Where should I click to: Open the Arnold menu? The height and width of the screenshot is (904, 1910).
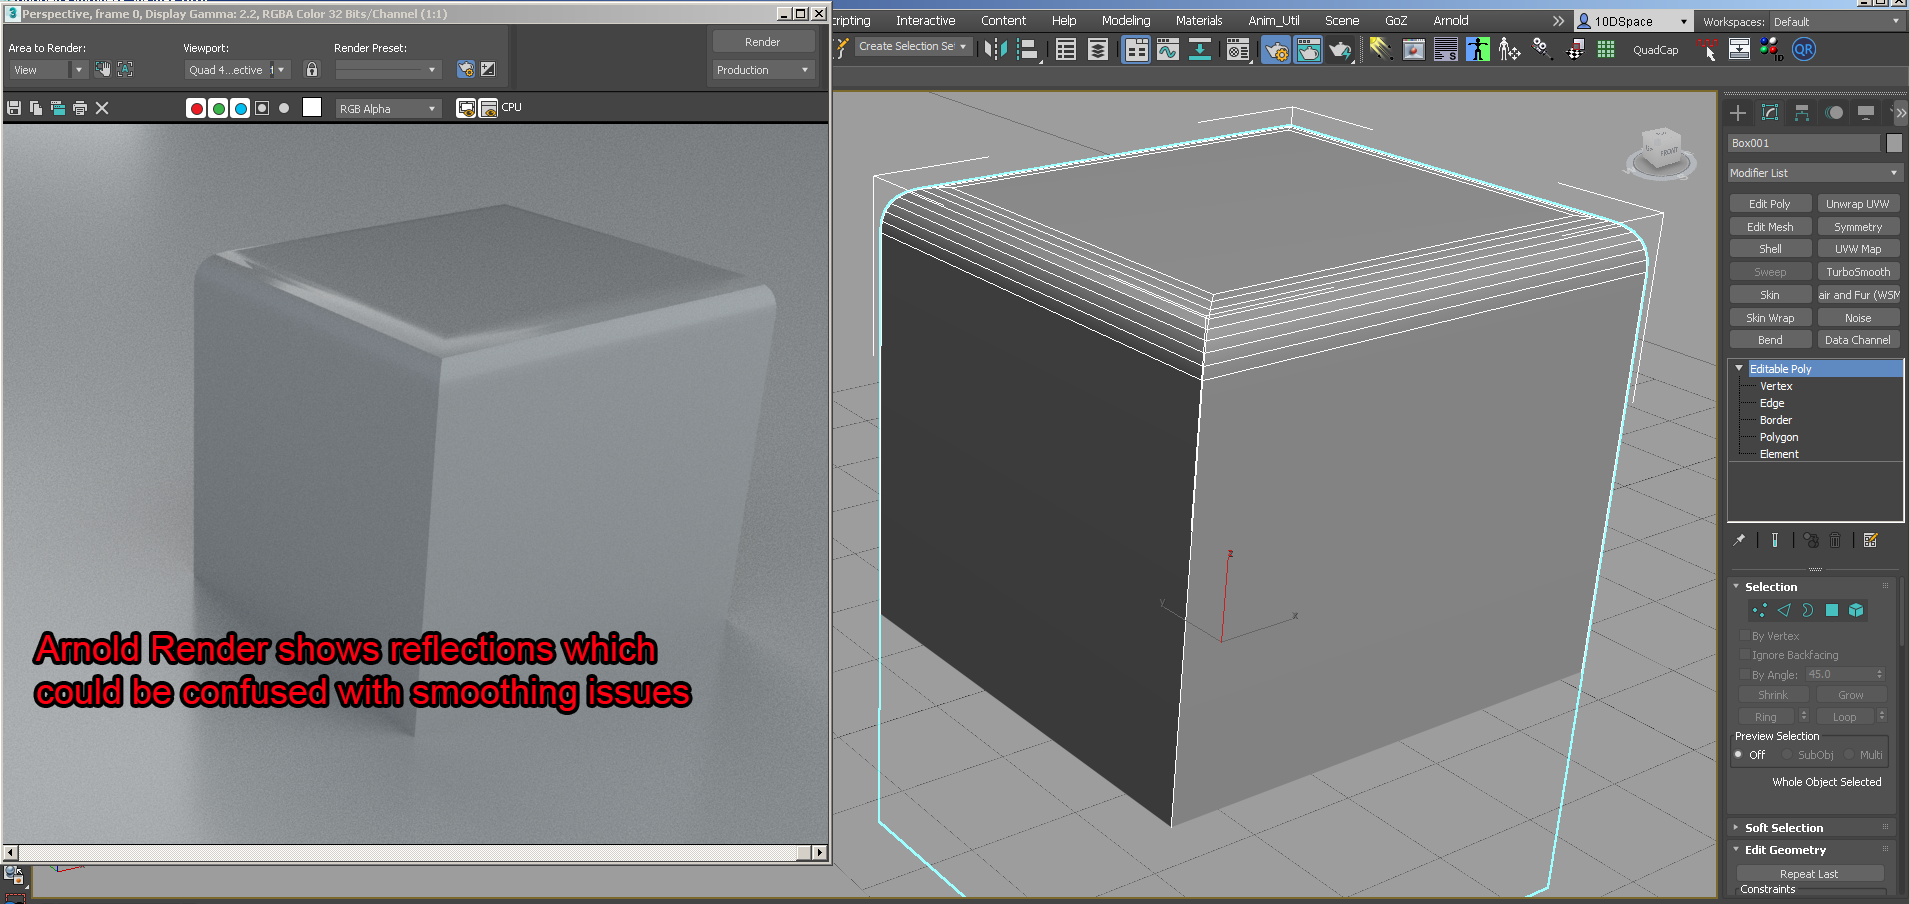point(1450,20)
